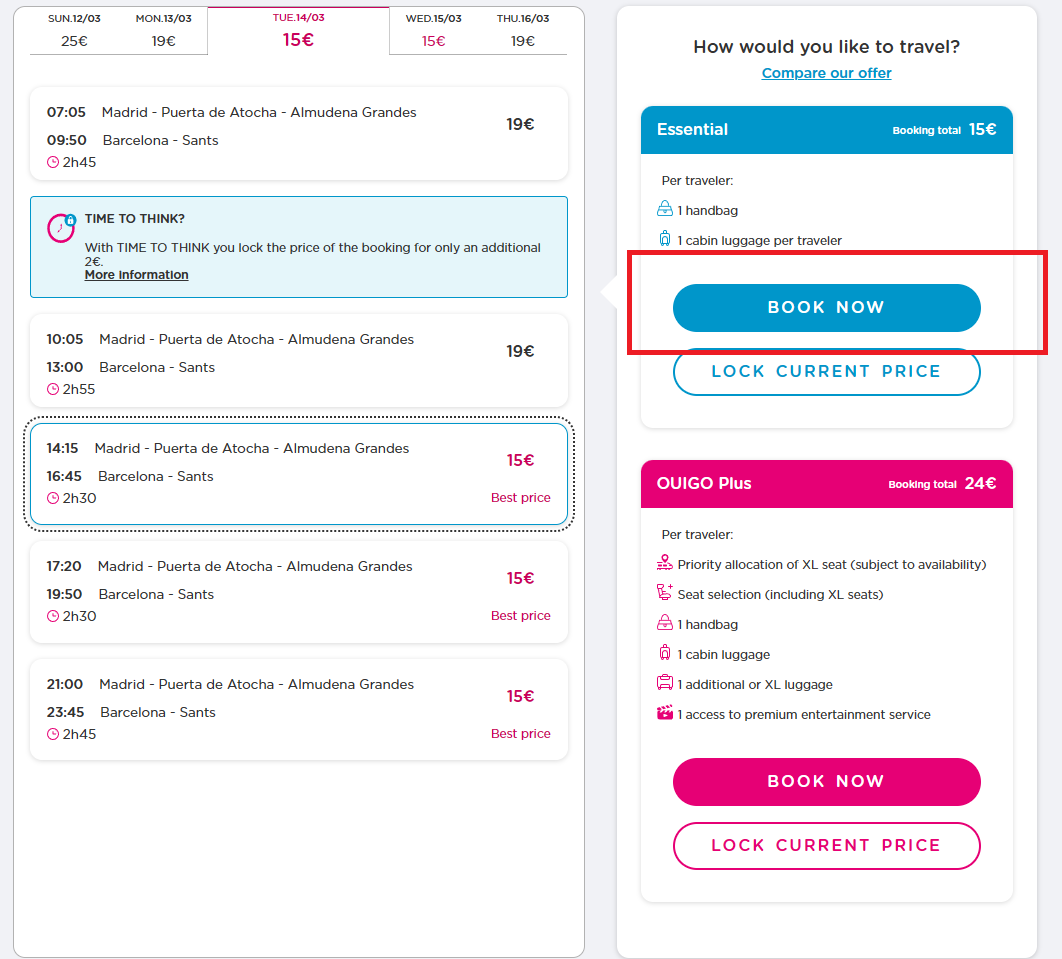Book now with the Essential fare
This screenshot has height=959, width=1062.
click(826, 307)
